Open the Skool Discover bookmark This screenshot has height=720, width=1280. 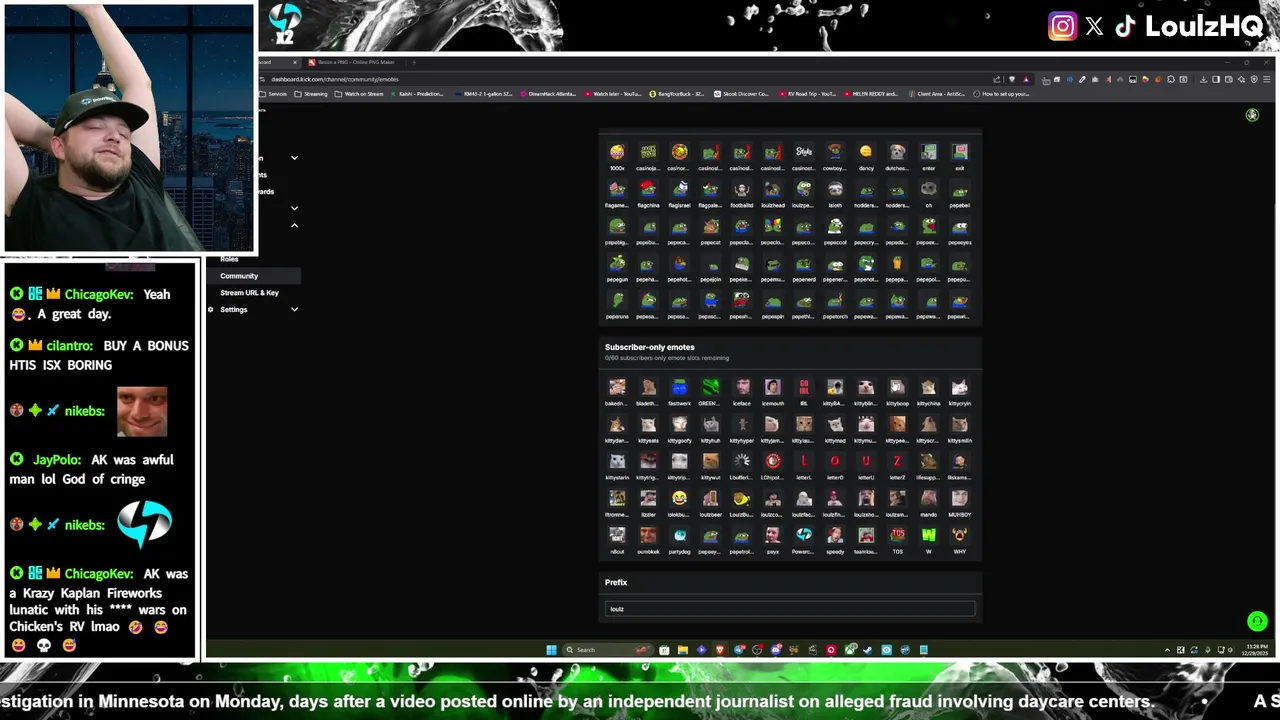pyautogui.click(x=741, y=94)
